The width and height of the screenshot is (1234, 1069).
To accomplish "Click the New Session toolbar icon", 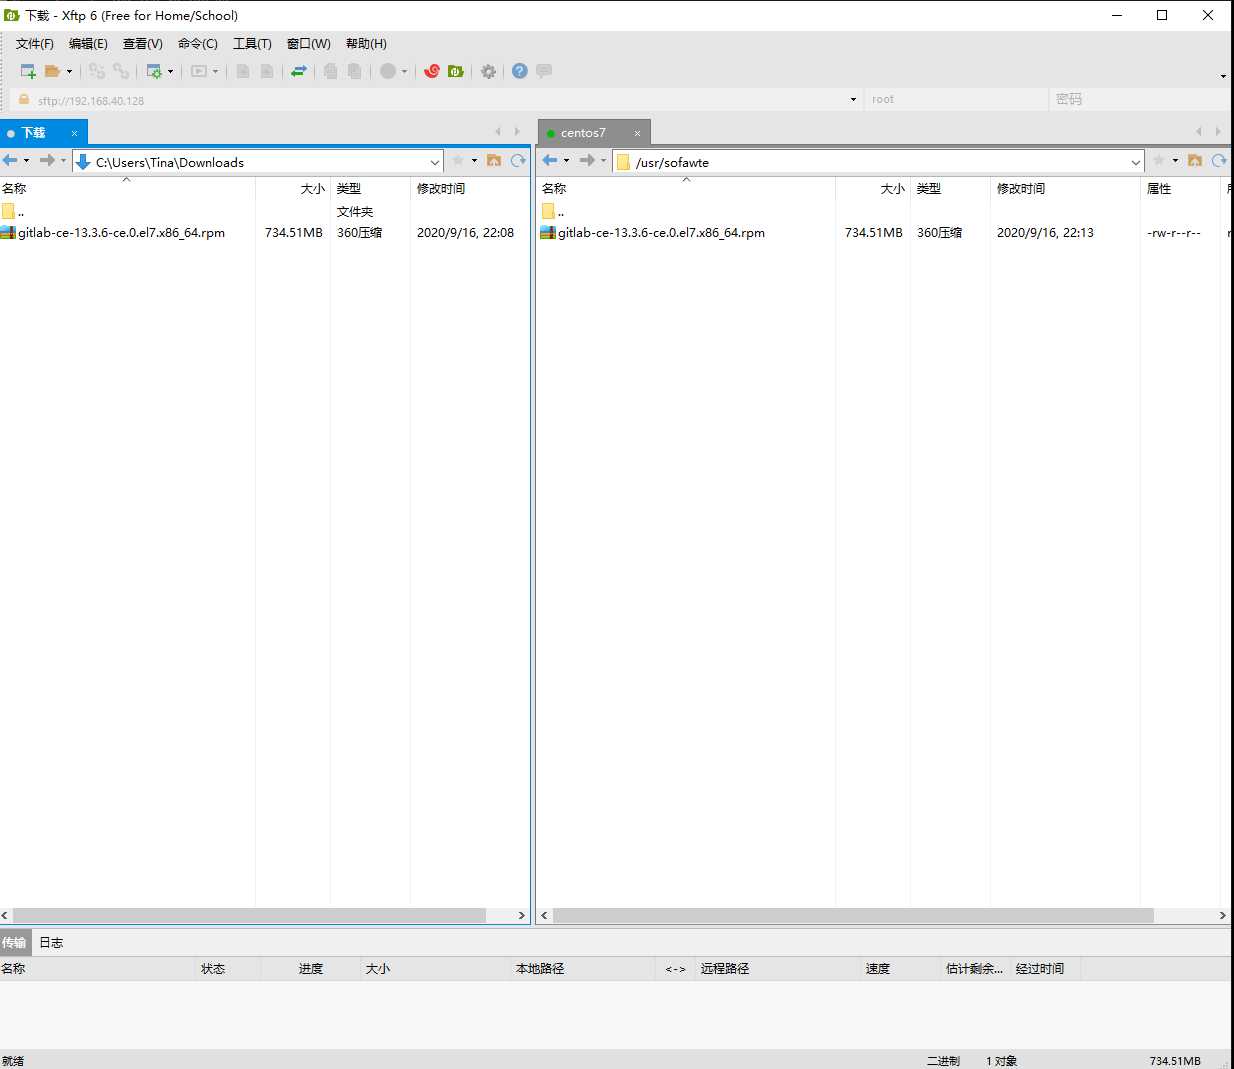I will (28, 71).
